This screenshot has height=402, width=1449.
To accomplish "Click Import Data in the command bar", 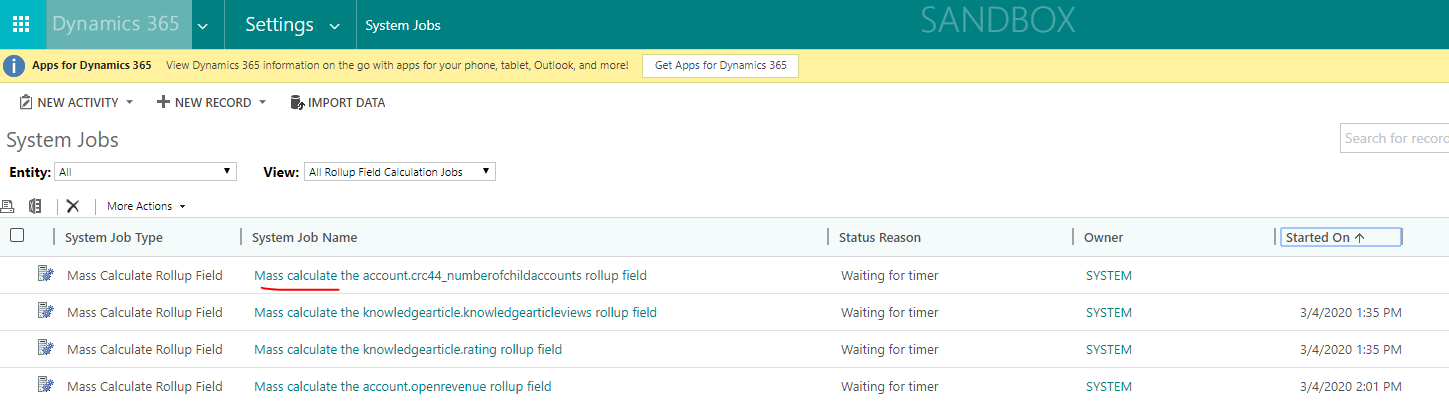I will click(337, 102).
